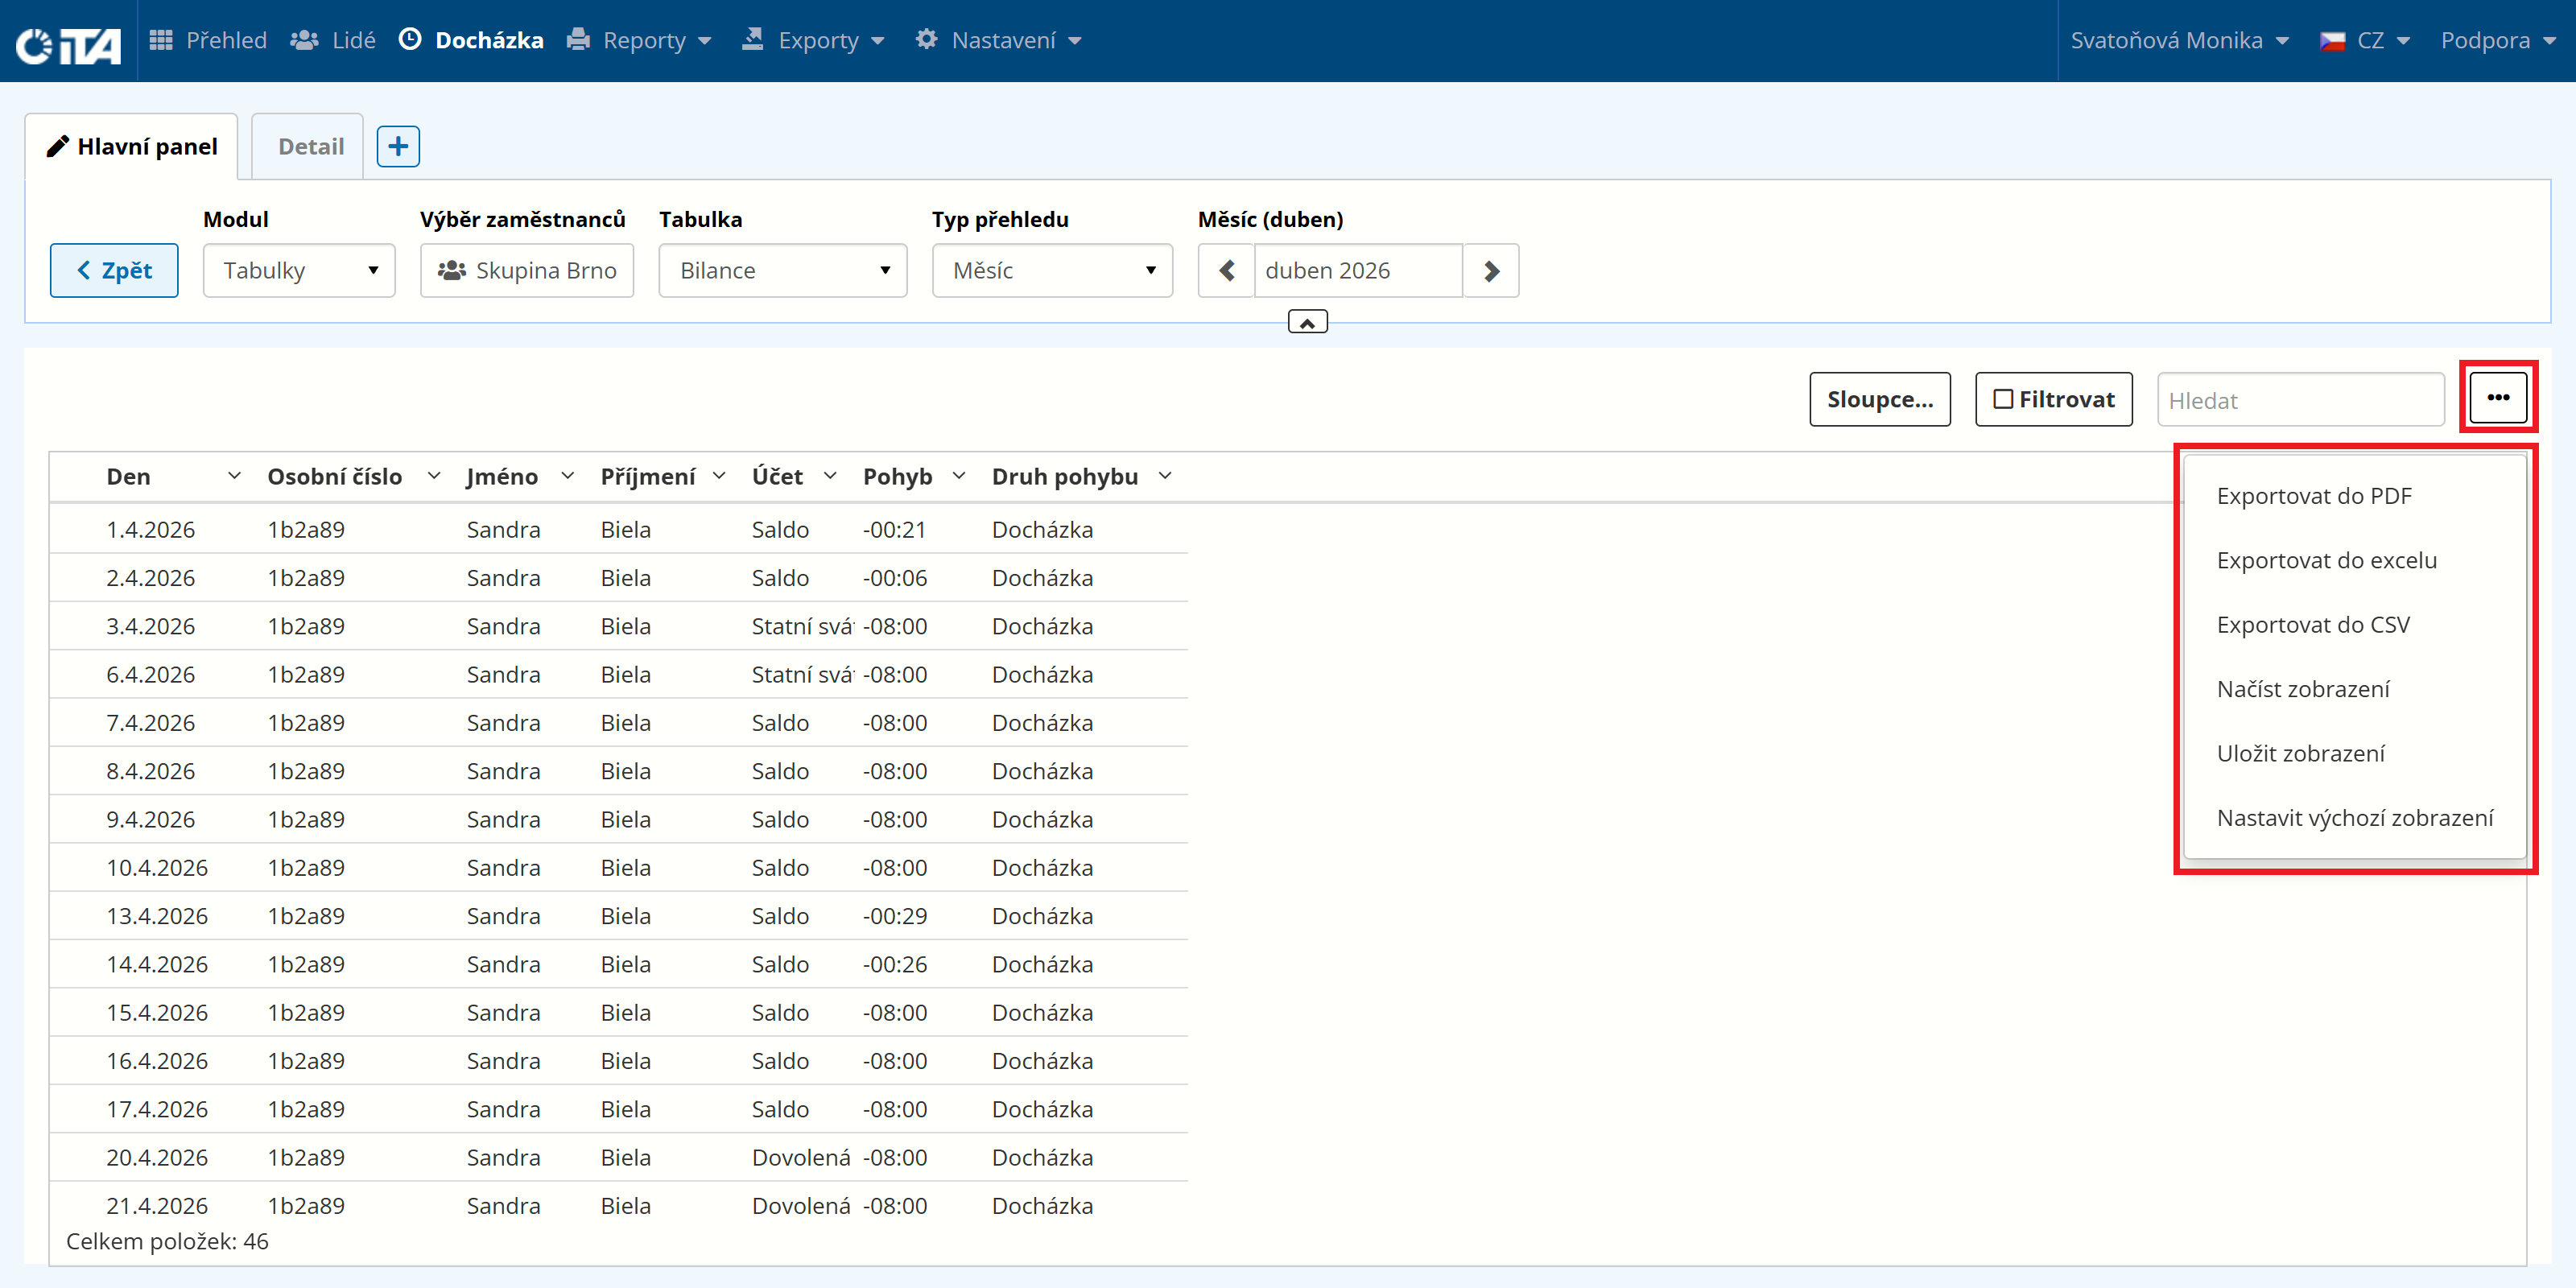2576x1288 pixels.
Task: Open Skupina Brno employee selection
Action: (x=527, y=271)
